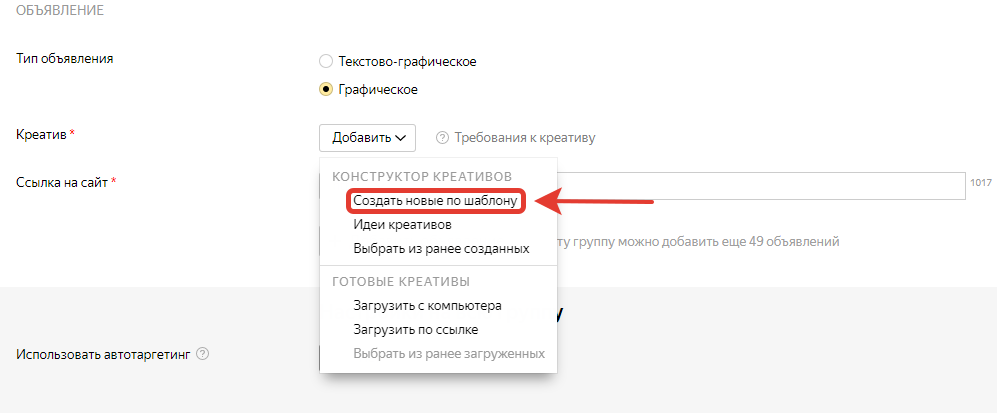Choose Создать новые по шаблону
Viewport: 997px width, 413px height.
click(x=436, y=201)
